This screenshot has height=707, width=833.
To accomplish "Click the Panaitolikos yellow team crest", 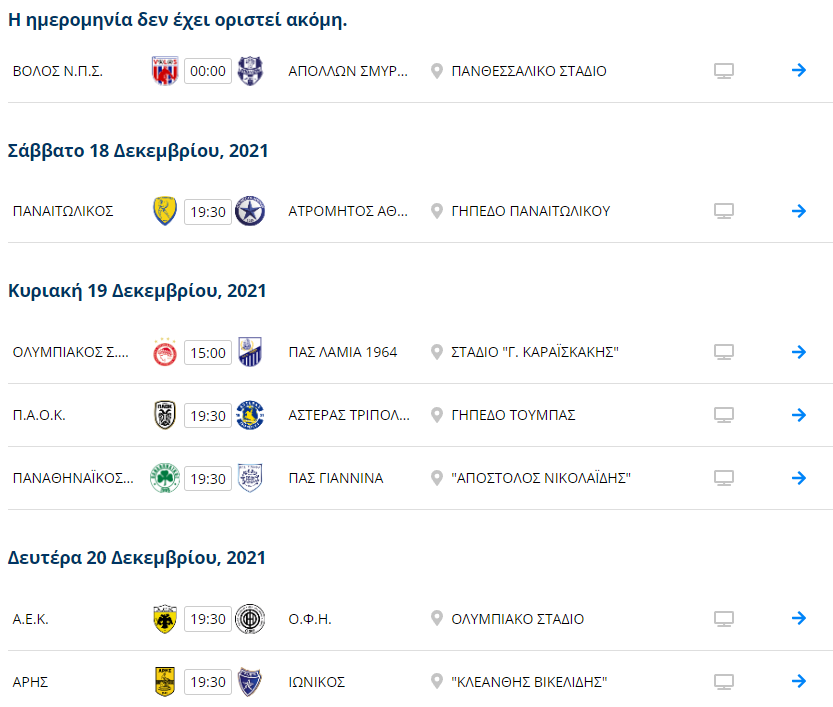I will point(165,211).
